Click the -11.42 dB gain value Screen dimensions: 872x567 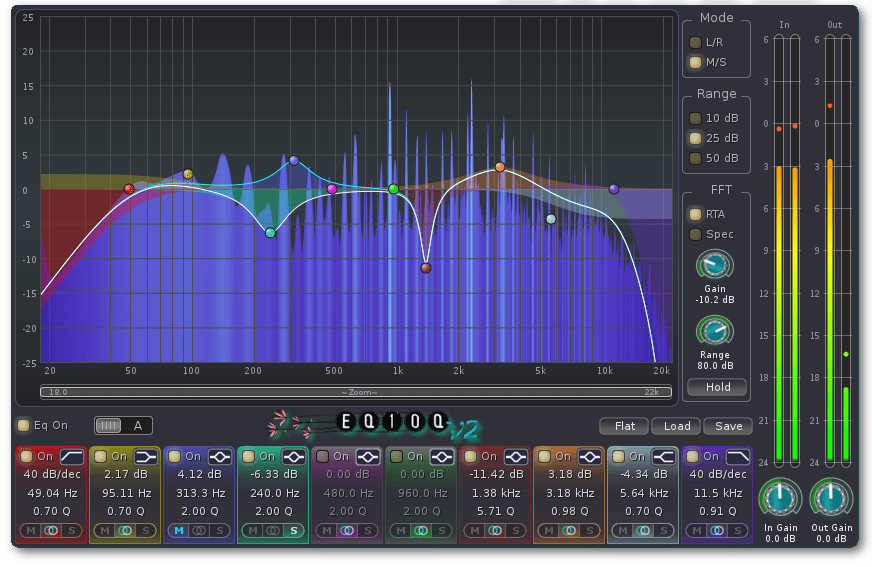click(496, 474)
